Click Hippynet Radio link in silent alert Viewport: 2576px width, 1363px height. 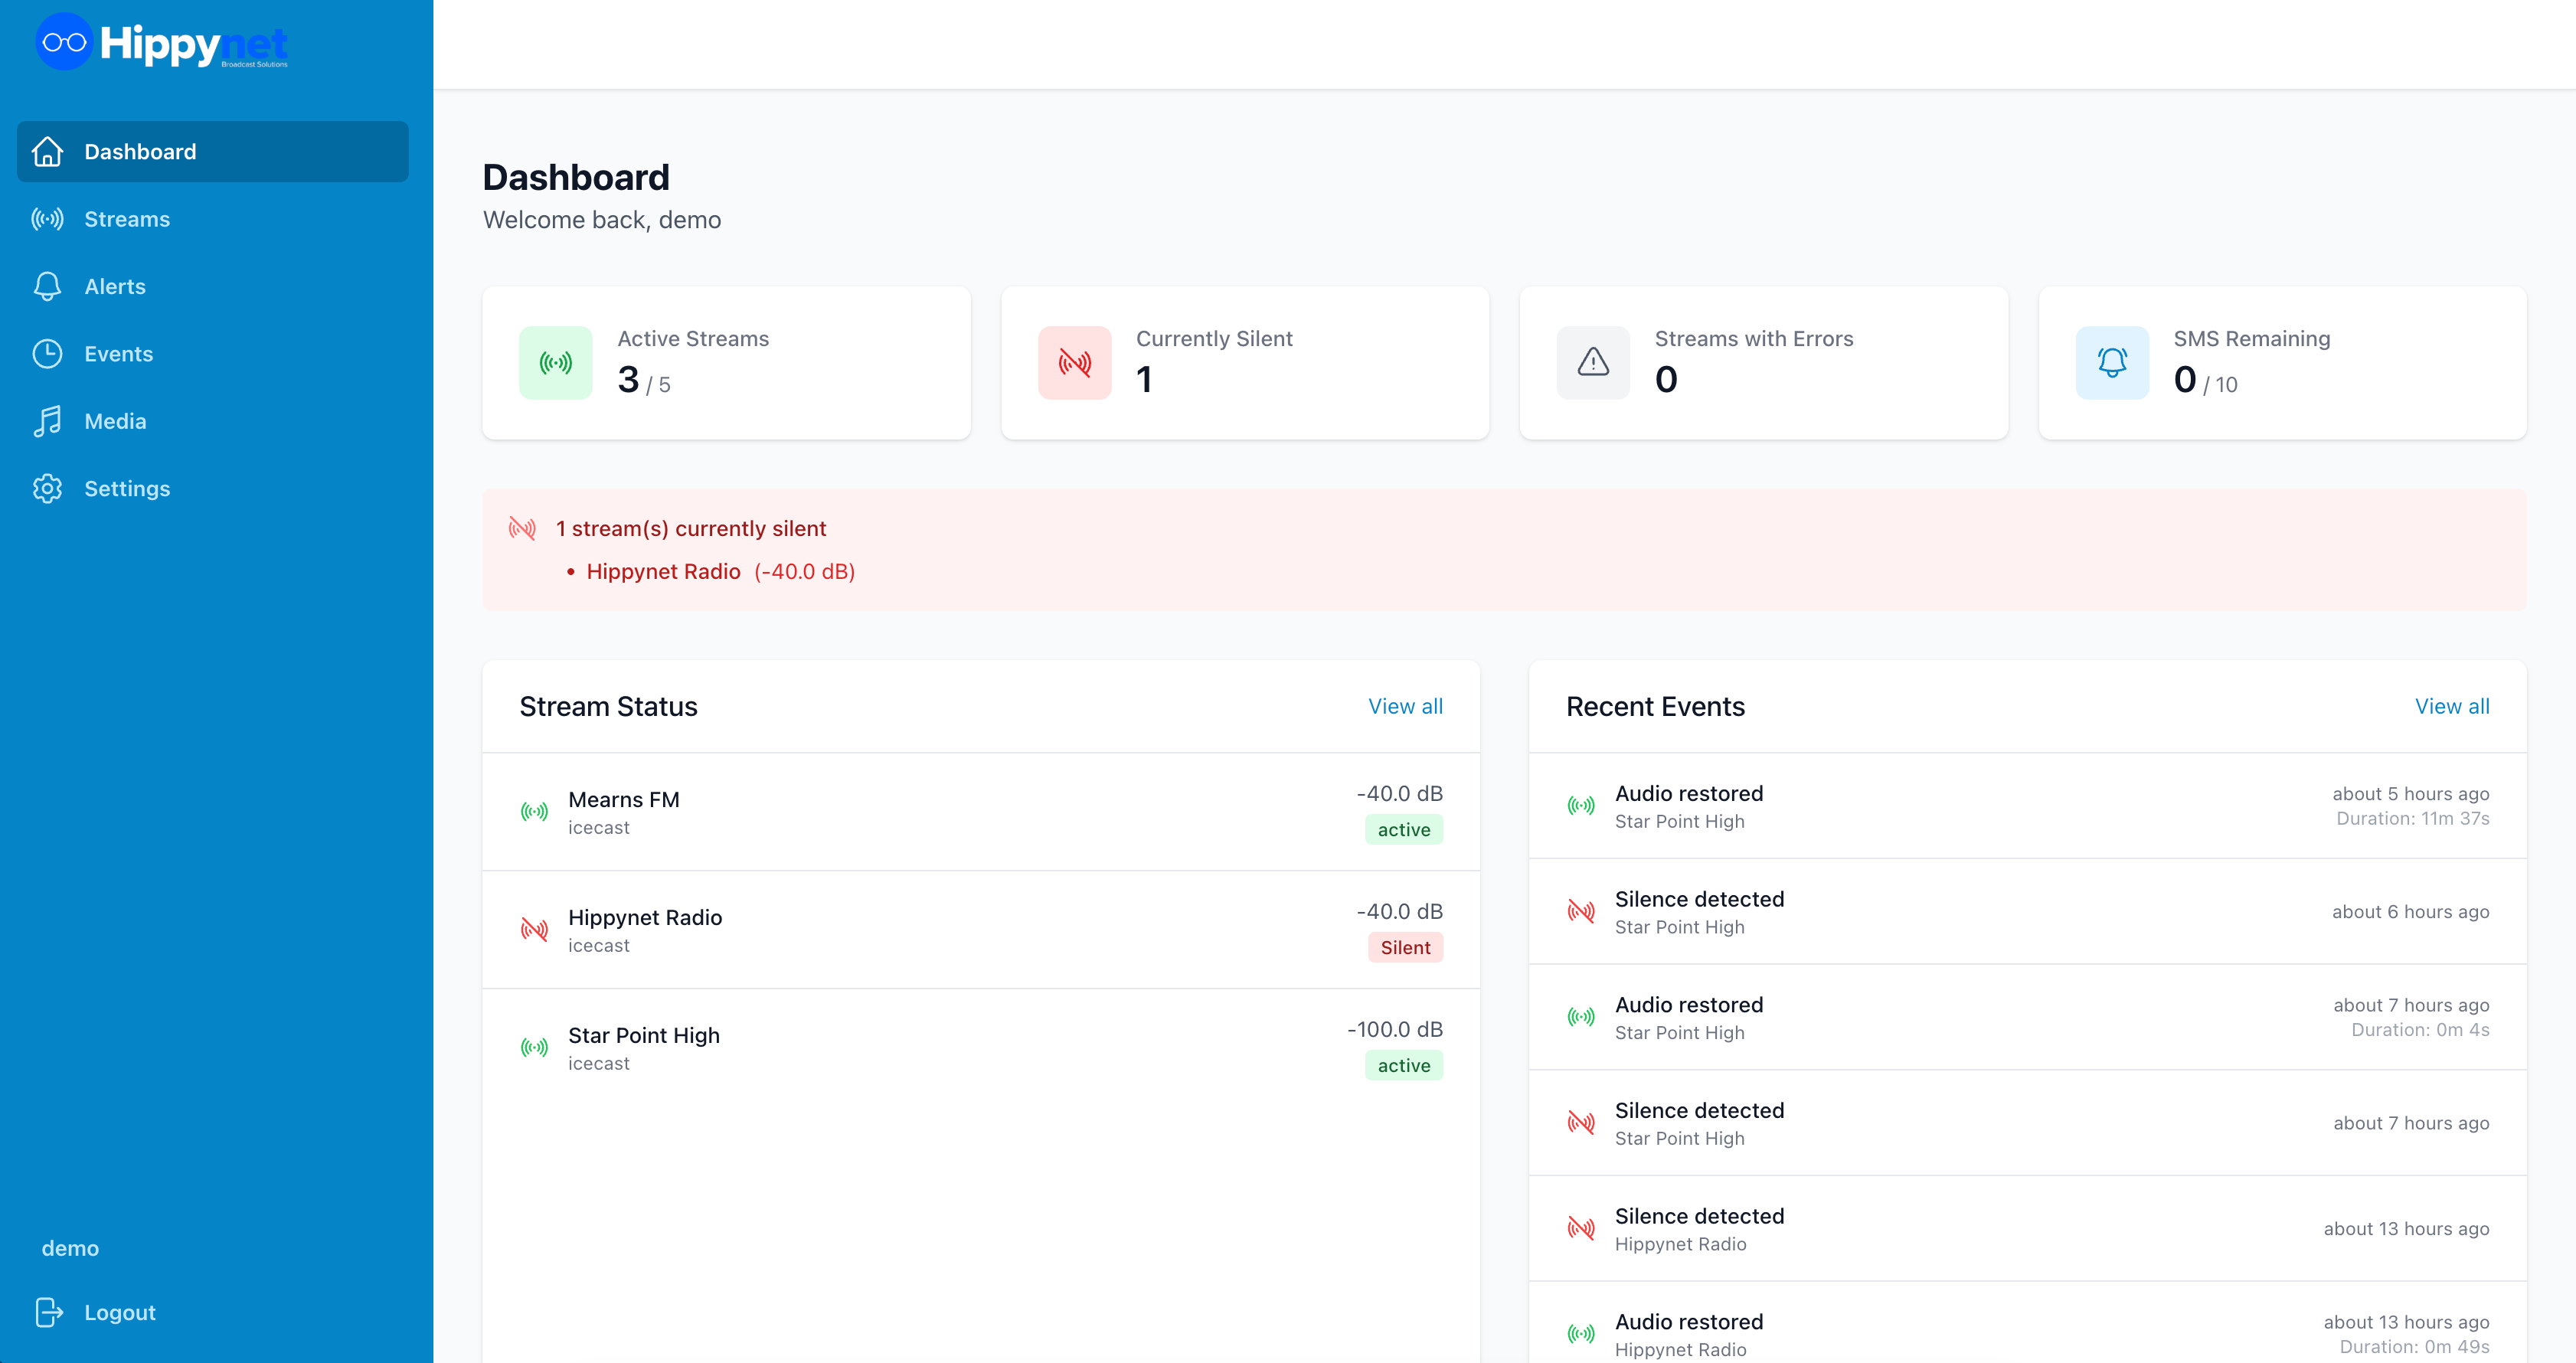click(663, 572)
